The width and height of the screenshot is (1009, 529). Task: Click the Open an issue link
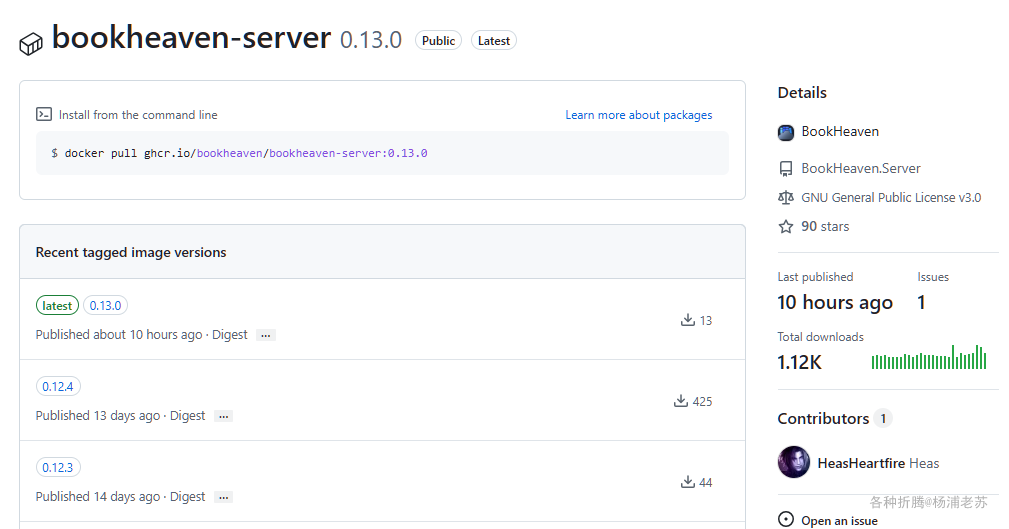(839, 521)
